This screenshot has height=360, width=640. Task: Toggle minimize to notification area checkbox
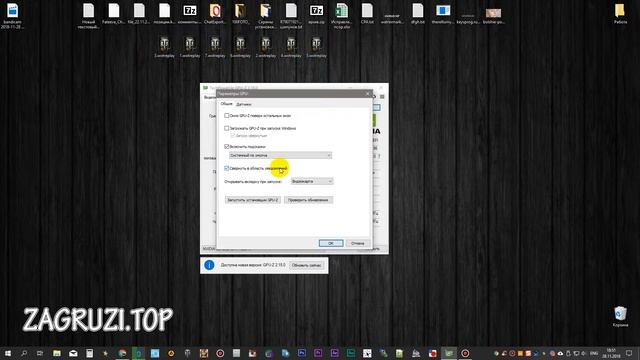pyautogui.click(x=227, y=168)
